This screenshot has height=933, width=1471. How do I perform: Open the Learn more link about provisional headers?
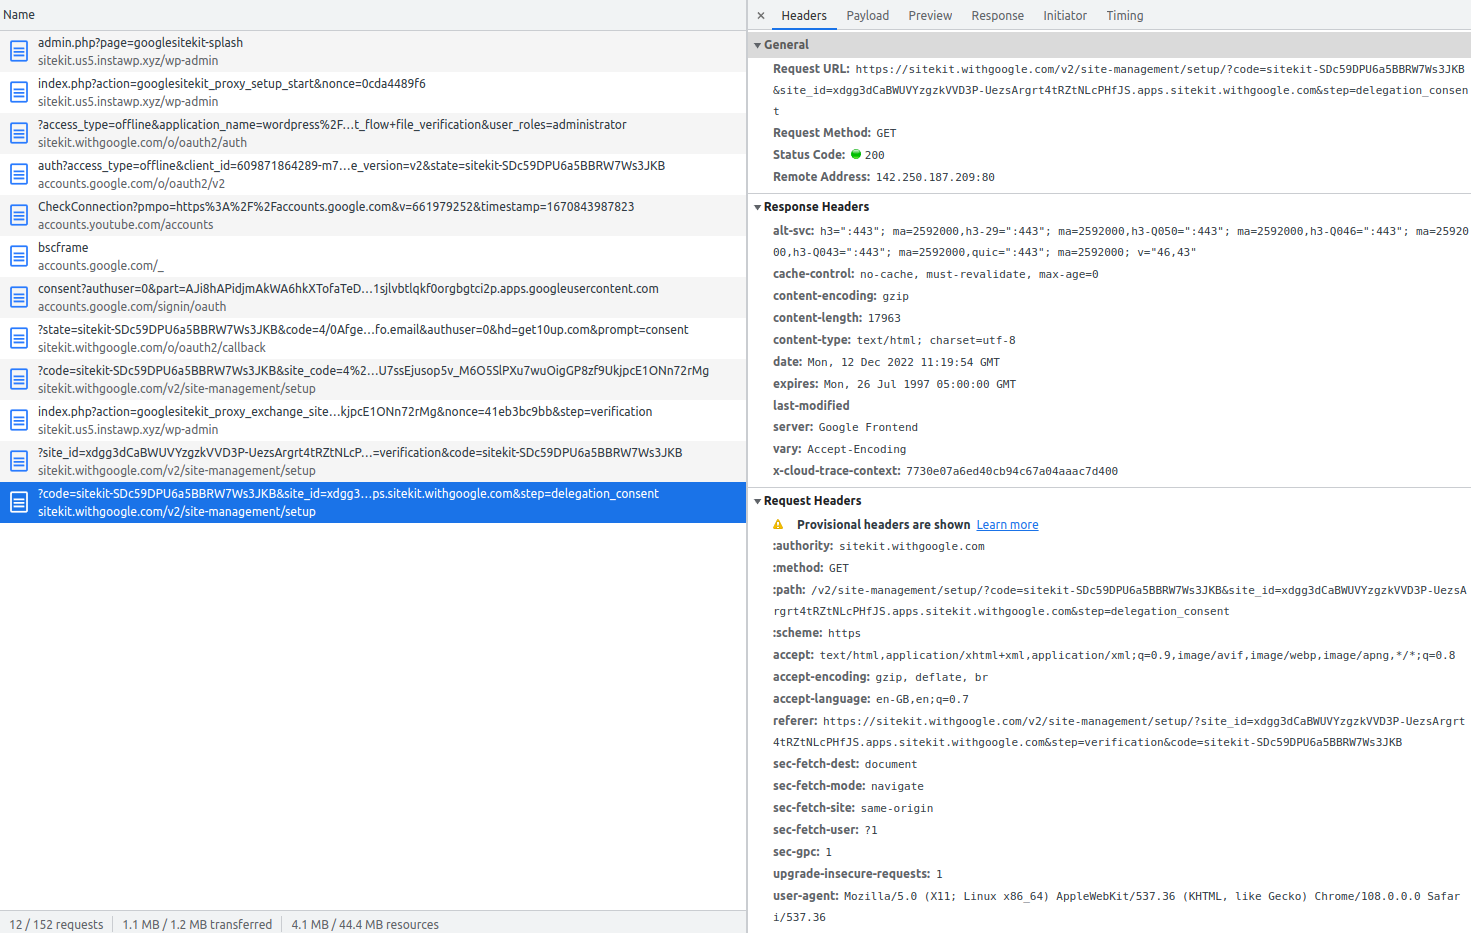1007,524
